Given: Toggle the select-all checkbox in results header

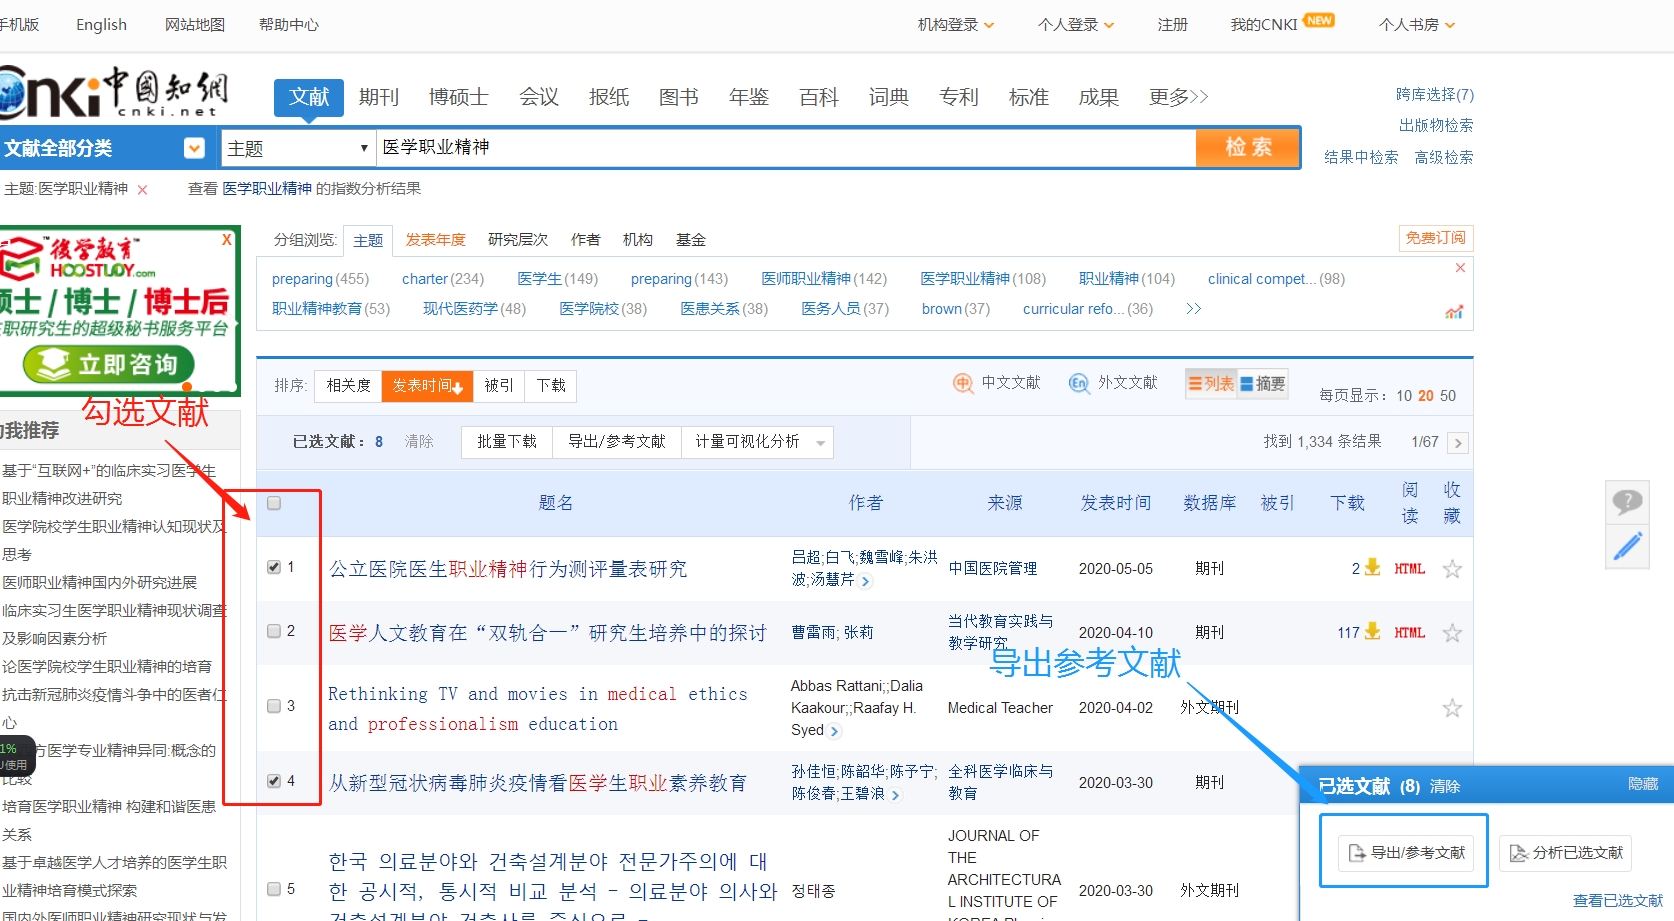Looking at the screenshot, I should [272, 504].
